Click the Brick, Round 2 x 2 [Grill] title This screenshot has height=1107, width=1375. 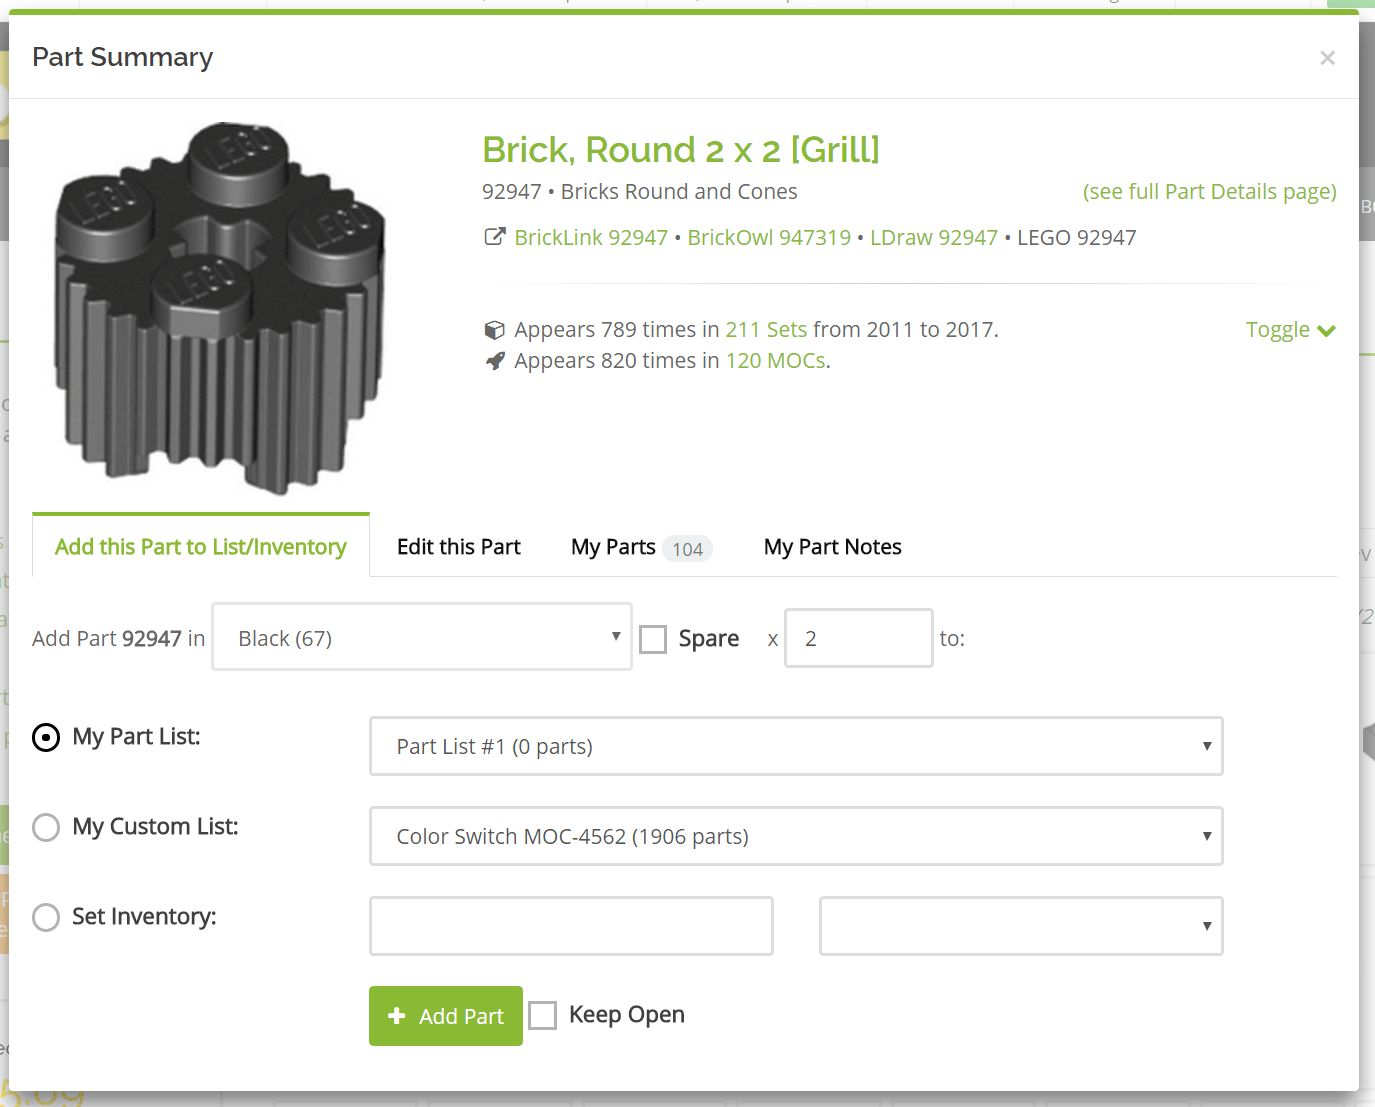point(681,150)
